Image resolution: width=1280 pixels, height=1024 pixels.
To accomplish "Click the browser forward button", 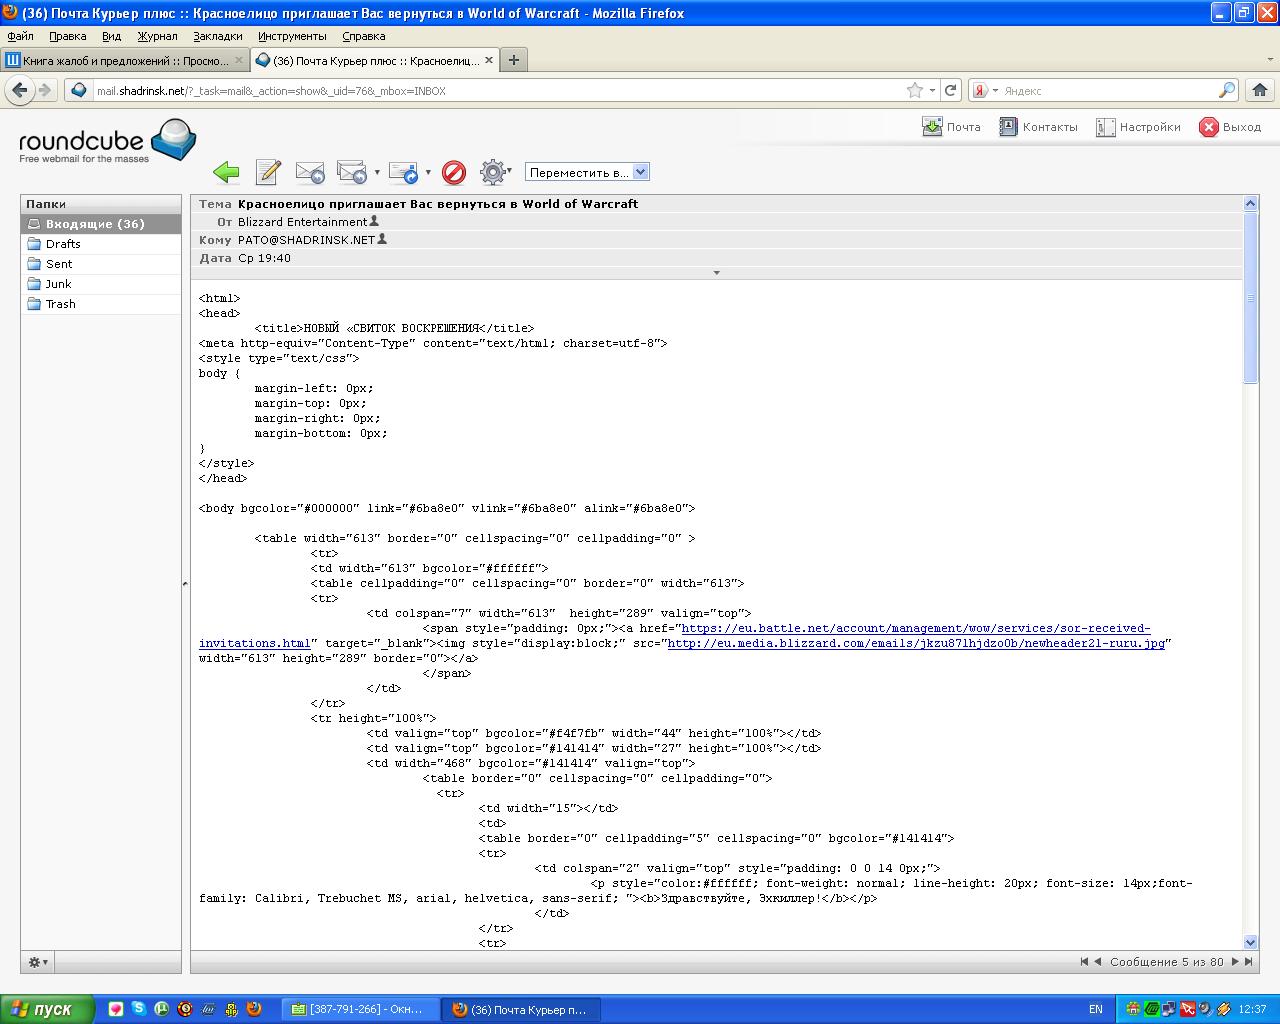I will point(45,90).
